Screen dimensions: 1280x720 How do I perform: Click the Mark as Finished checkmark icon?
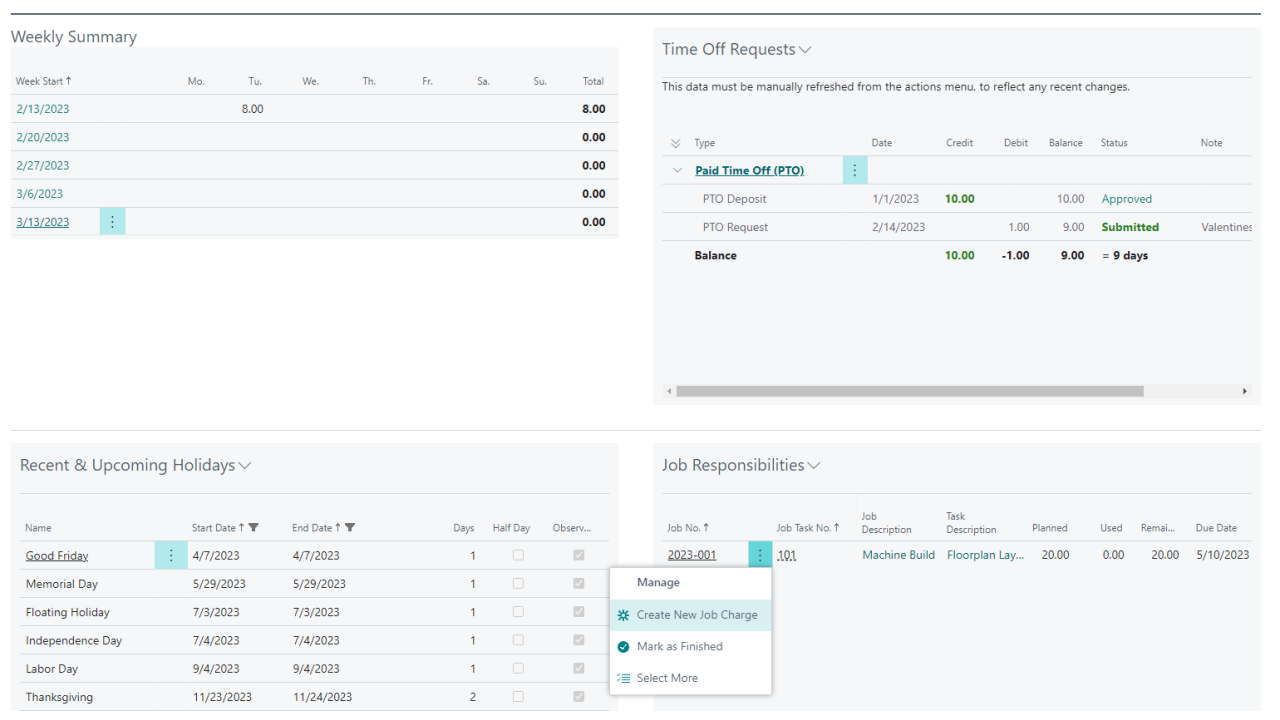coord(624,647)
